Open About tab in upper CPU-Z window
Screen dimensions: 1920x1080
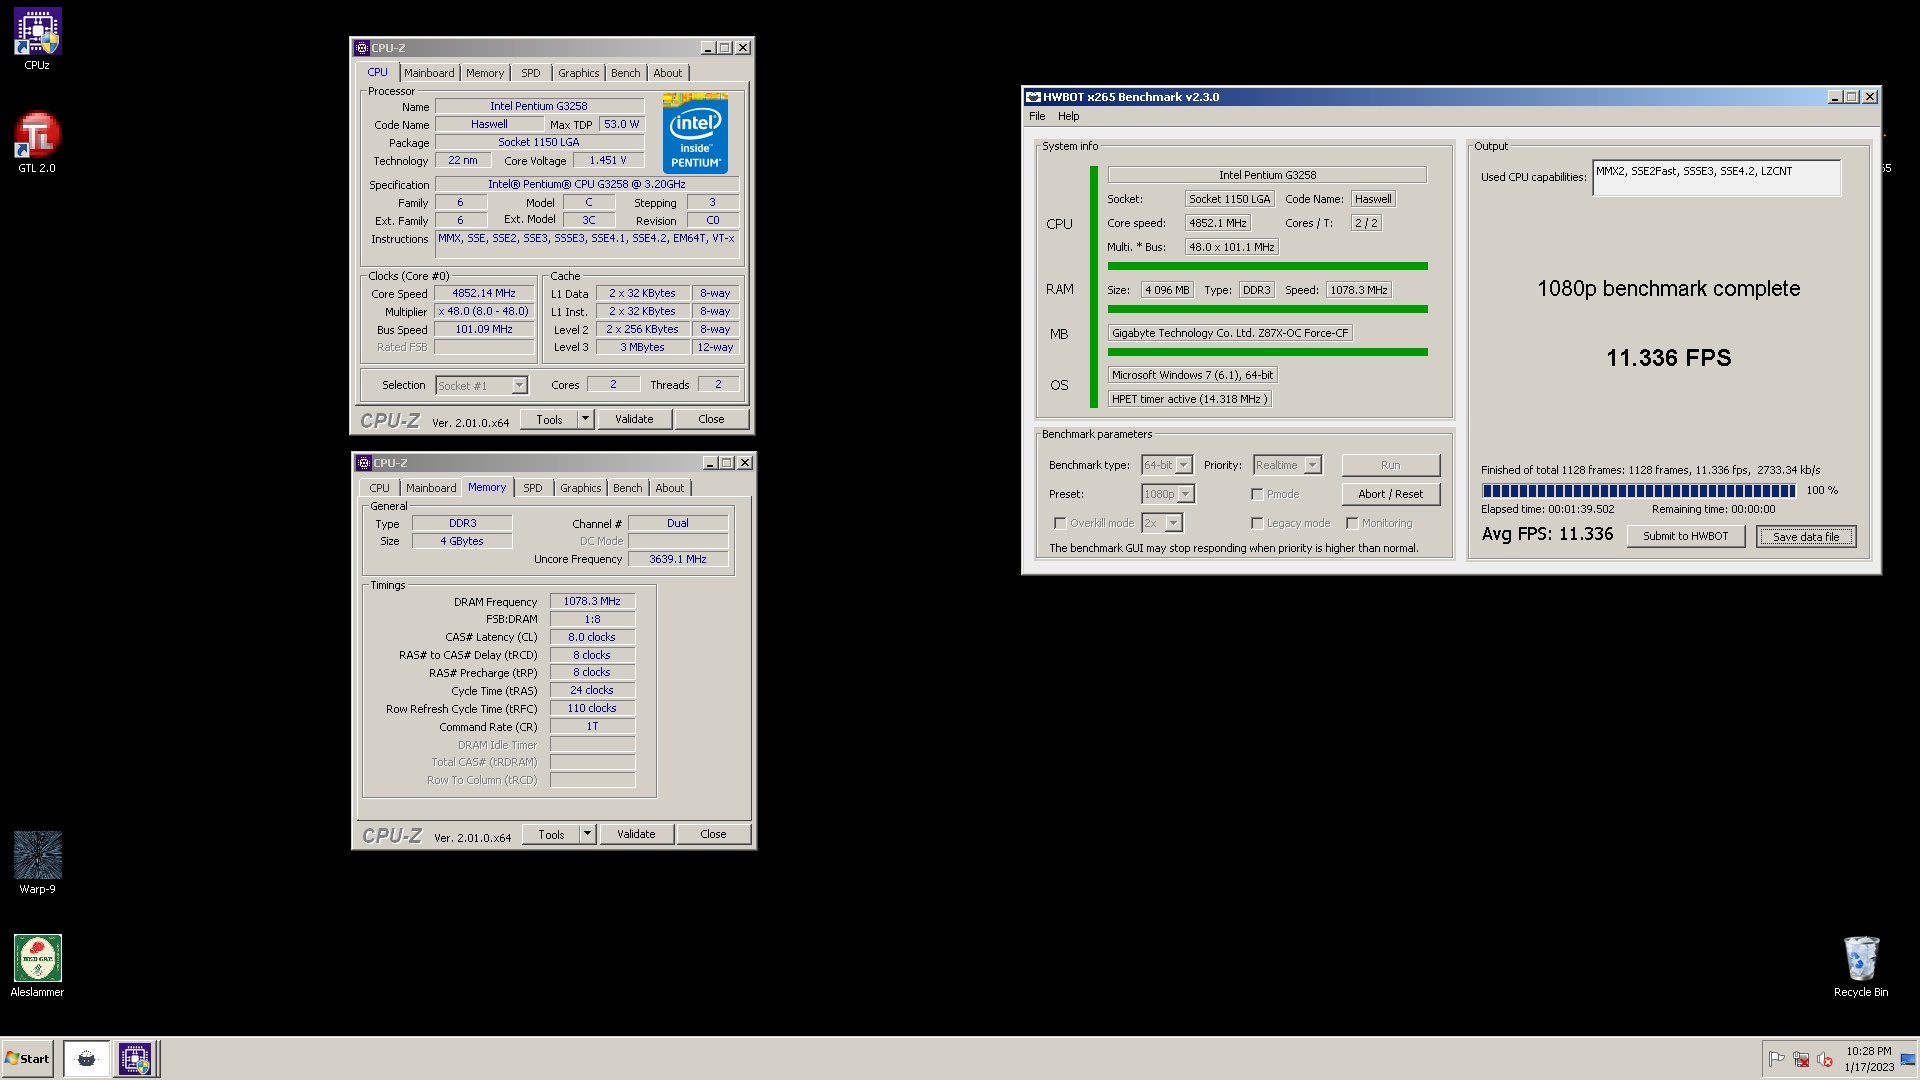(668, 73)
